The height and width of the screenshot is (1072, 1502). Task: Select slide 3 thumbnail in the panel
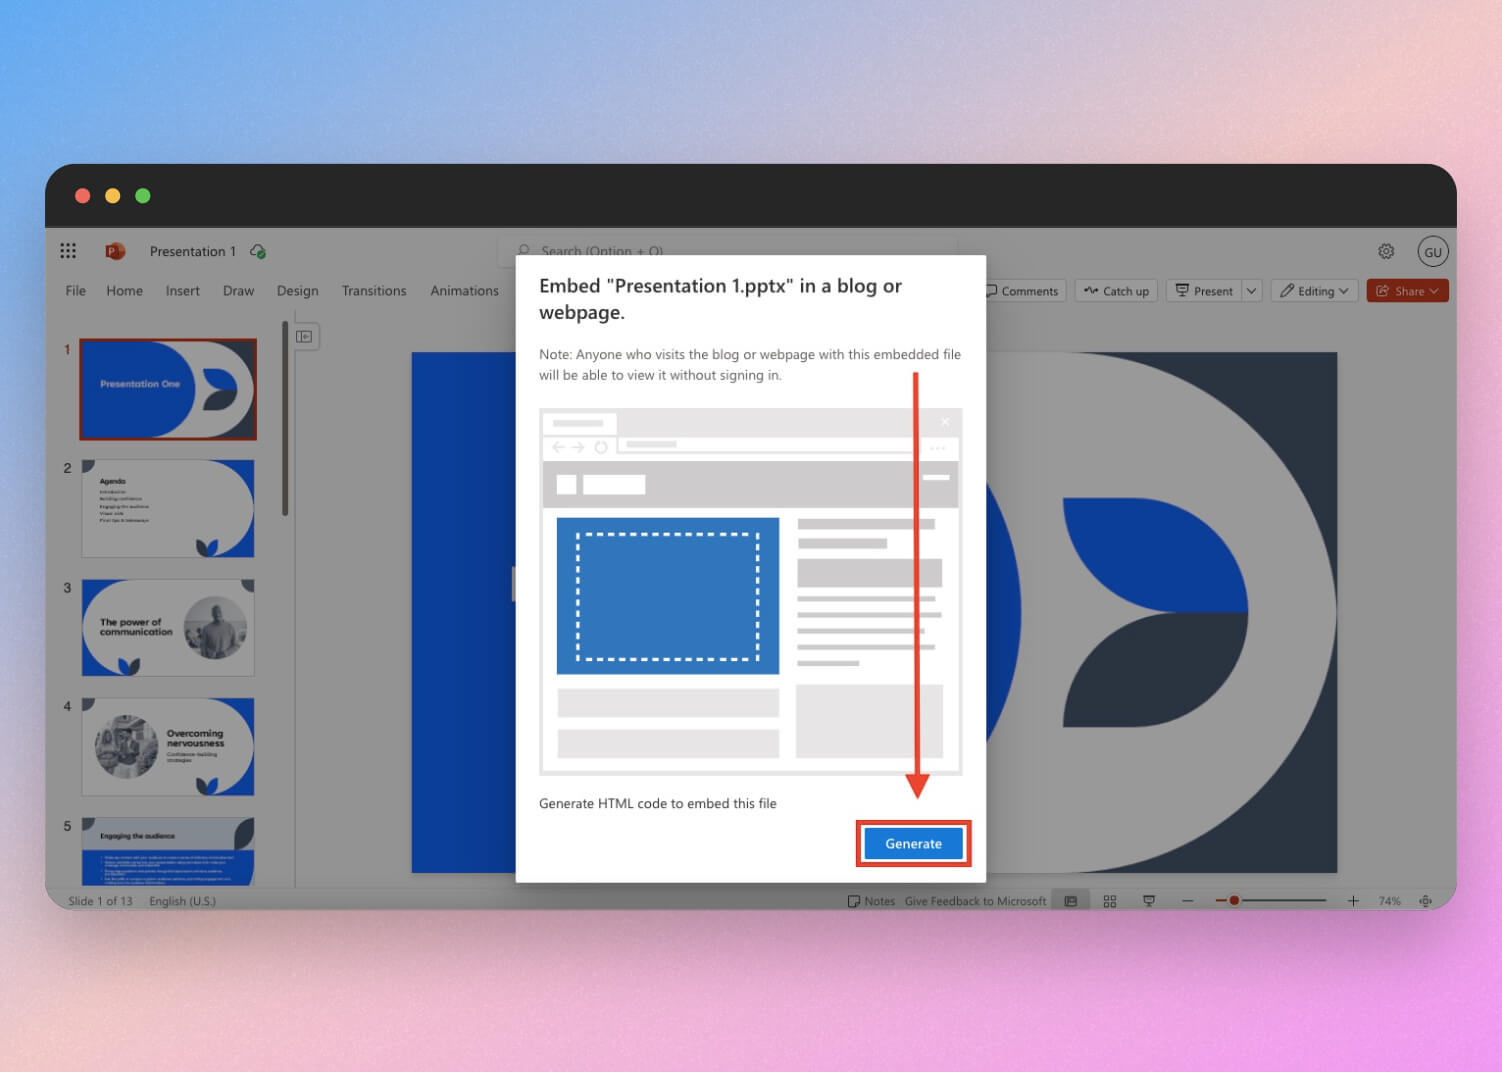tap(167, 627)
